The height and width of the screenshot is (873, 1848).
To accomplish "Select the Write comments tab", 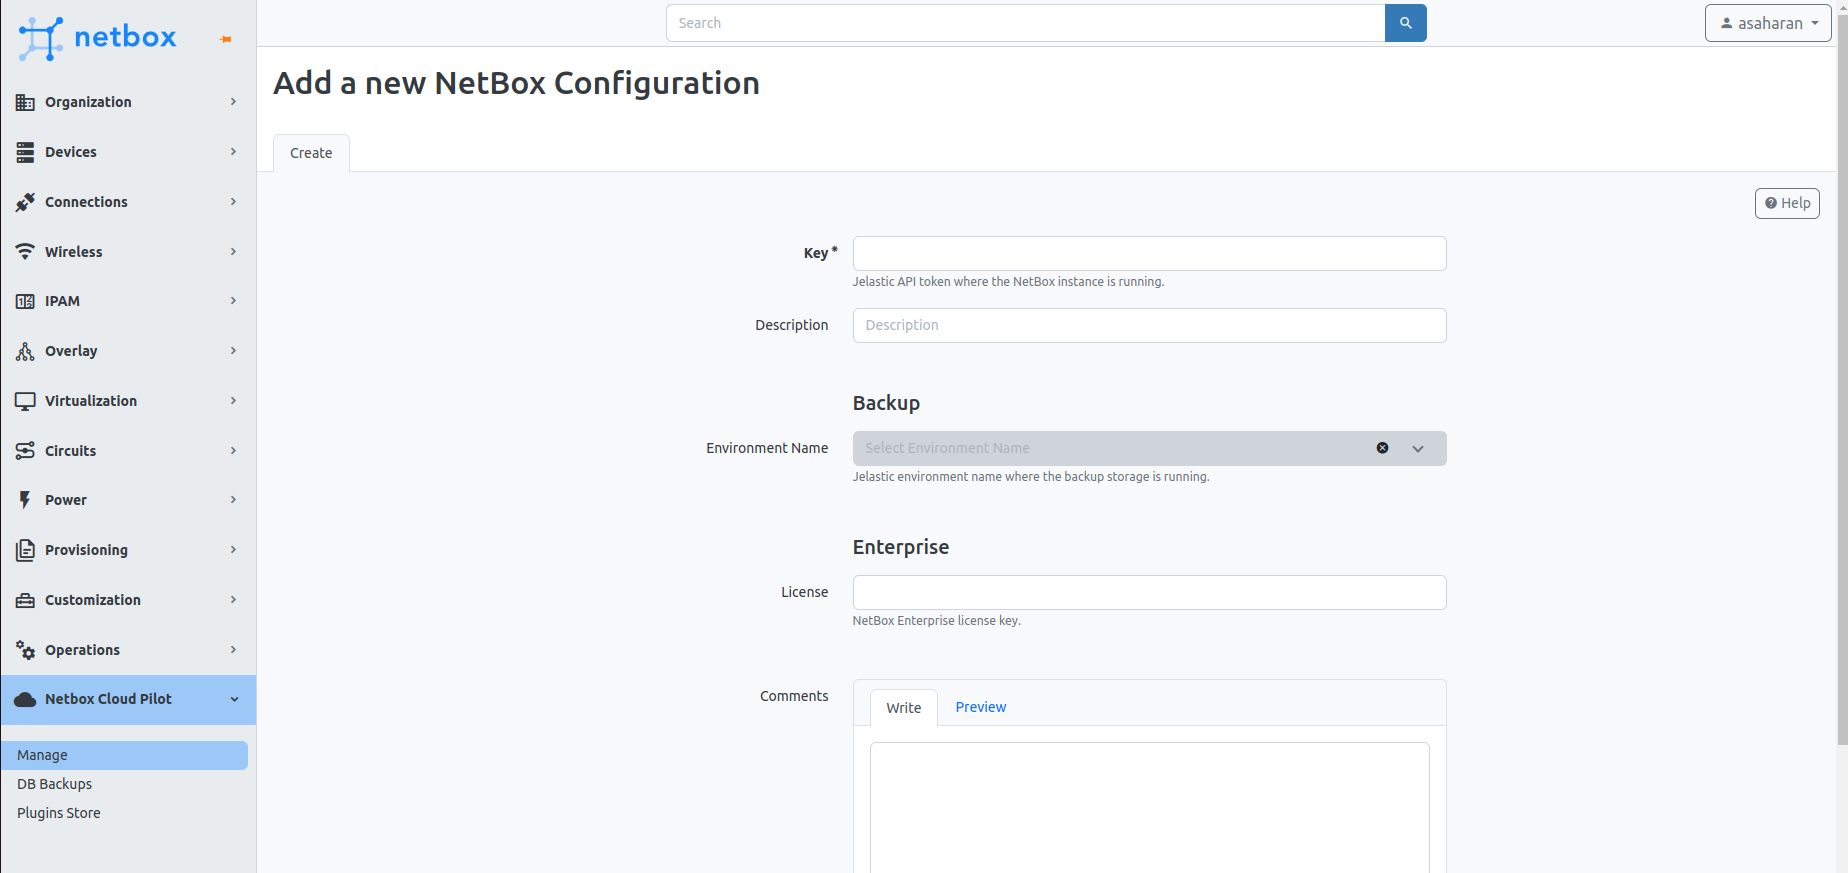I will pyautogui.click(x=903, y=708).
